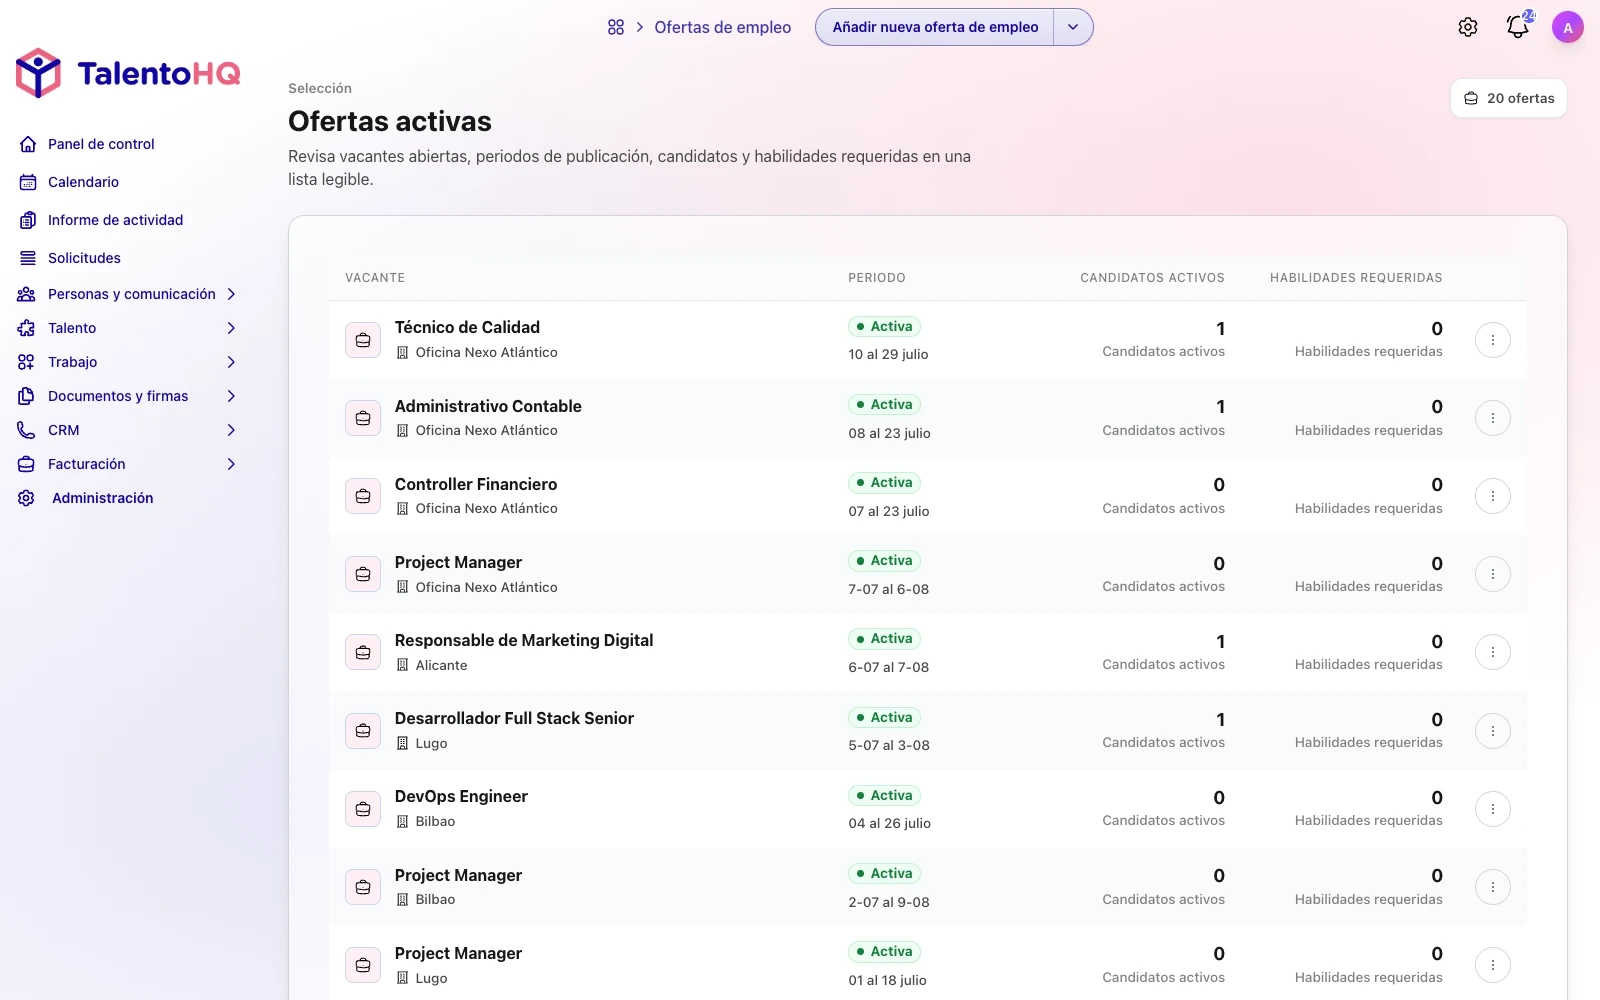
Task: Click Activa status badge of Técnico de Calidad
Action: click(x=885, y=326)
